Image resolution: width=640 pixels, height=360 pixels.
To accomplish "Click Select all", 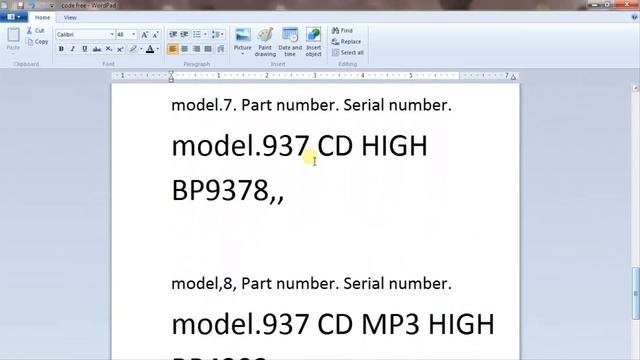I will click(347, 53).
